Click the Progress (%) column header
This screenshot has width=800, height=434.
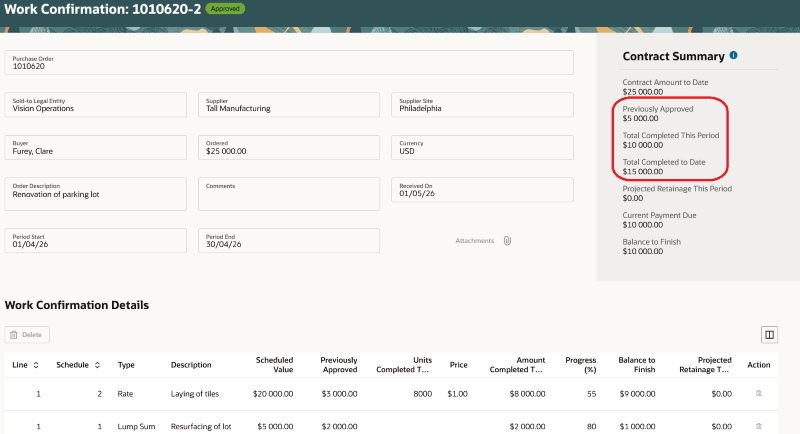tap(581, 365)
